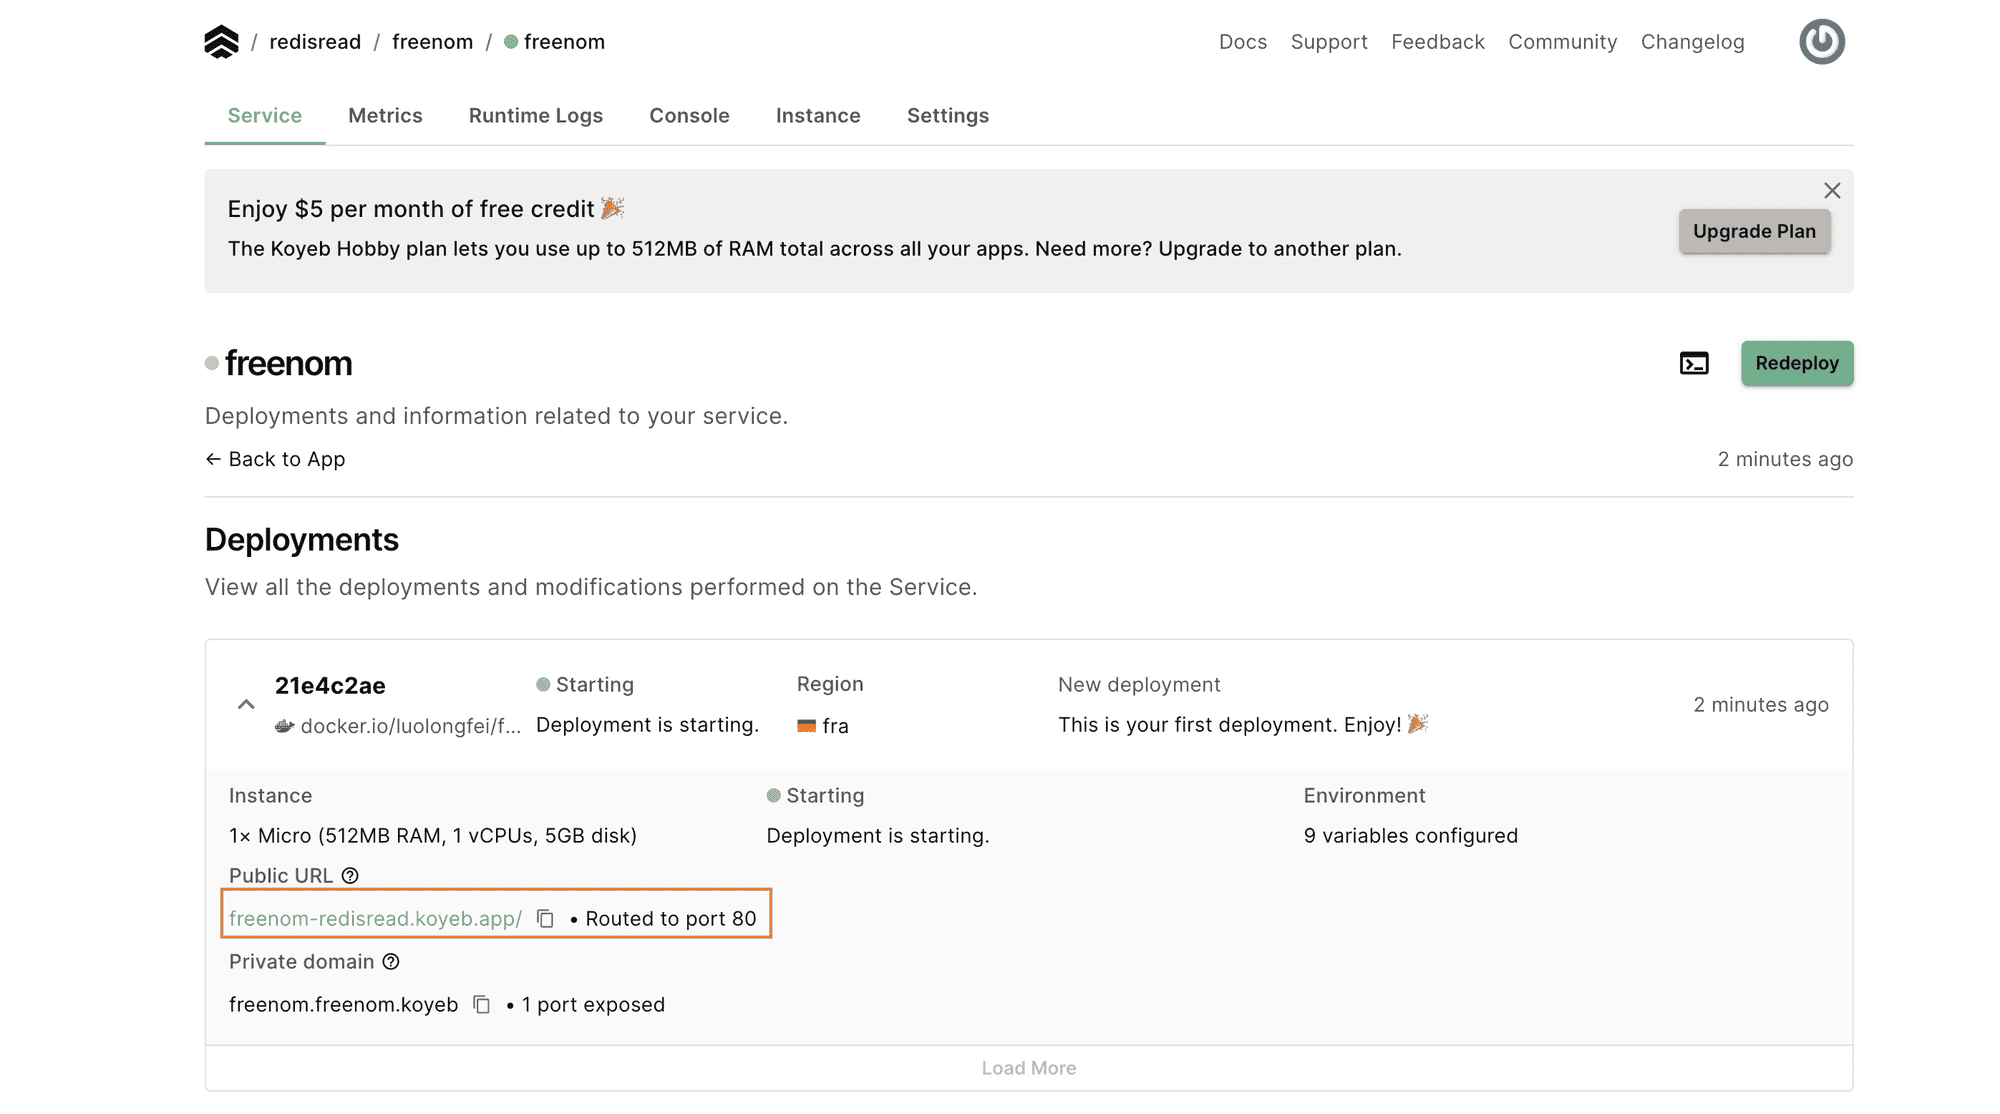Click '1× Micro (512MB RAM...' instance text
The image size is (2000, 1114).
click(x=433, y=835)
